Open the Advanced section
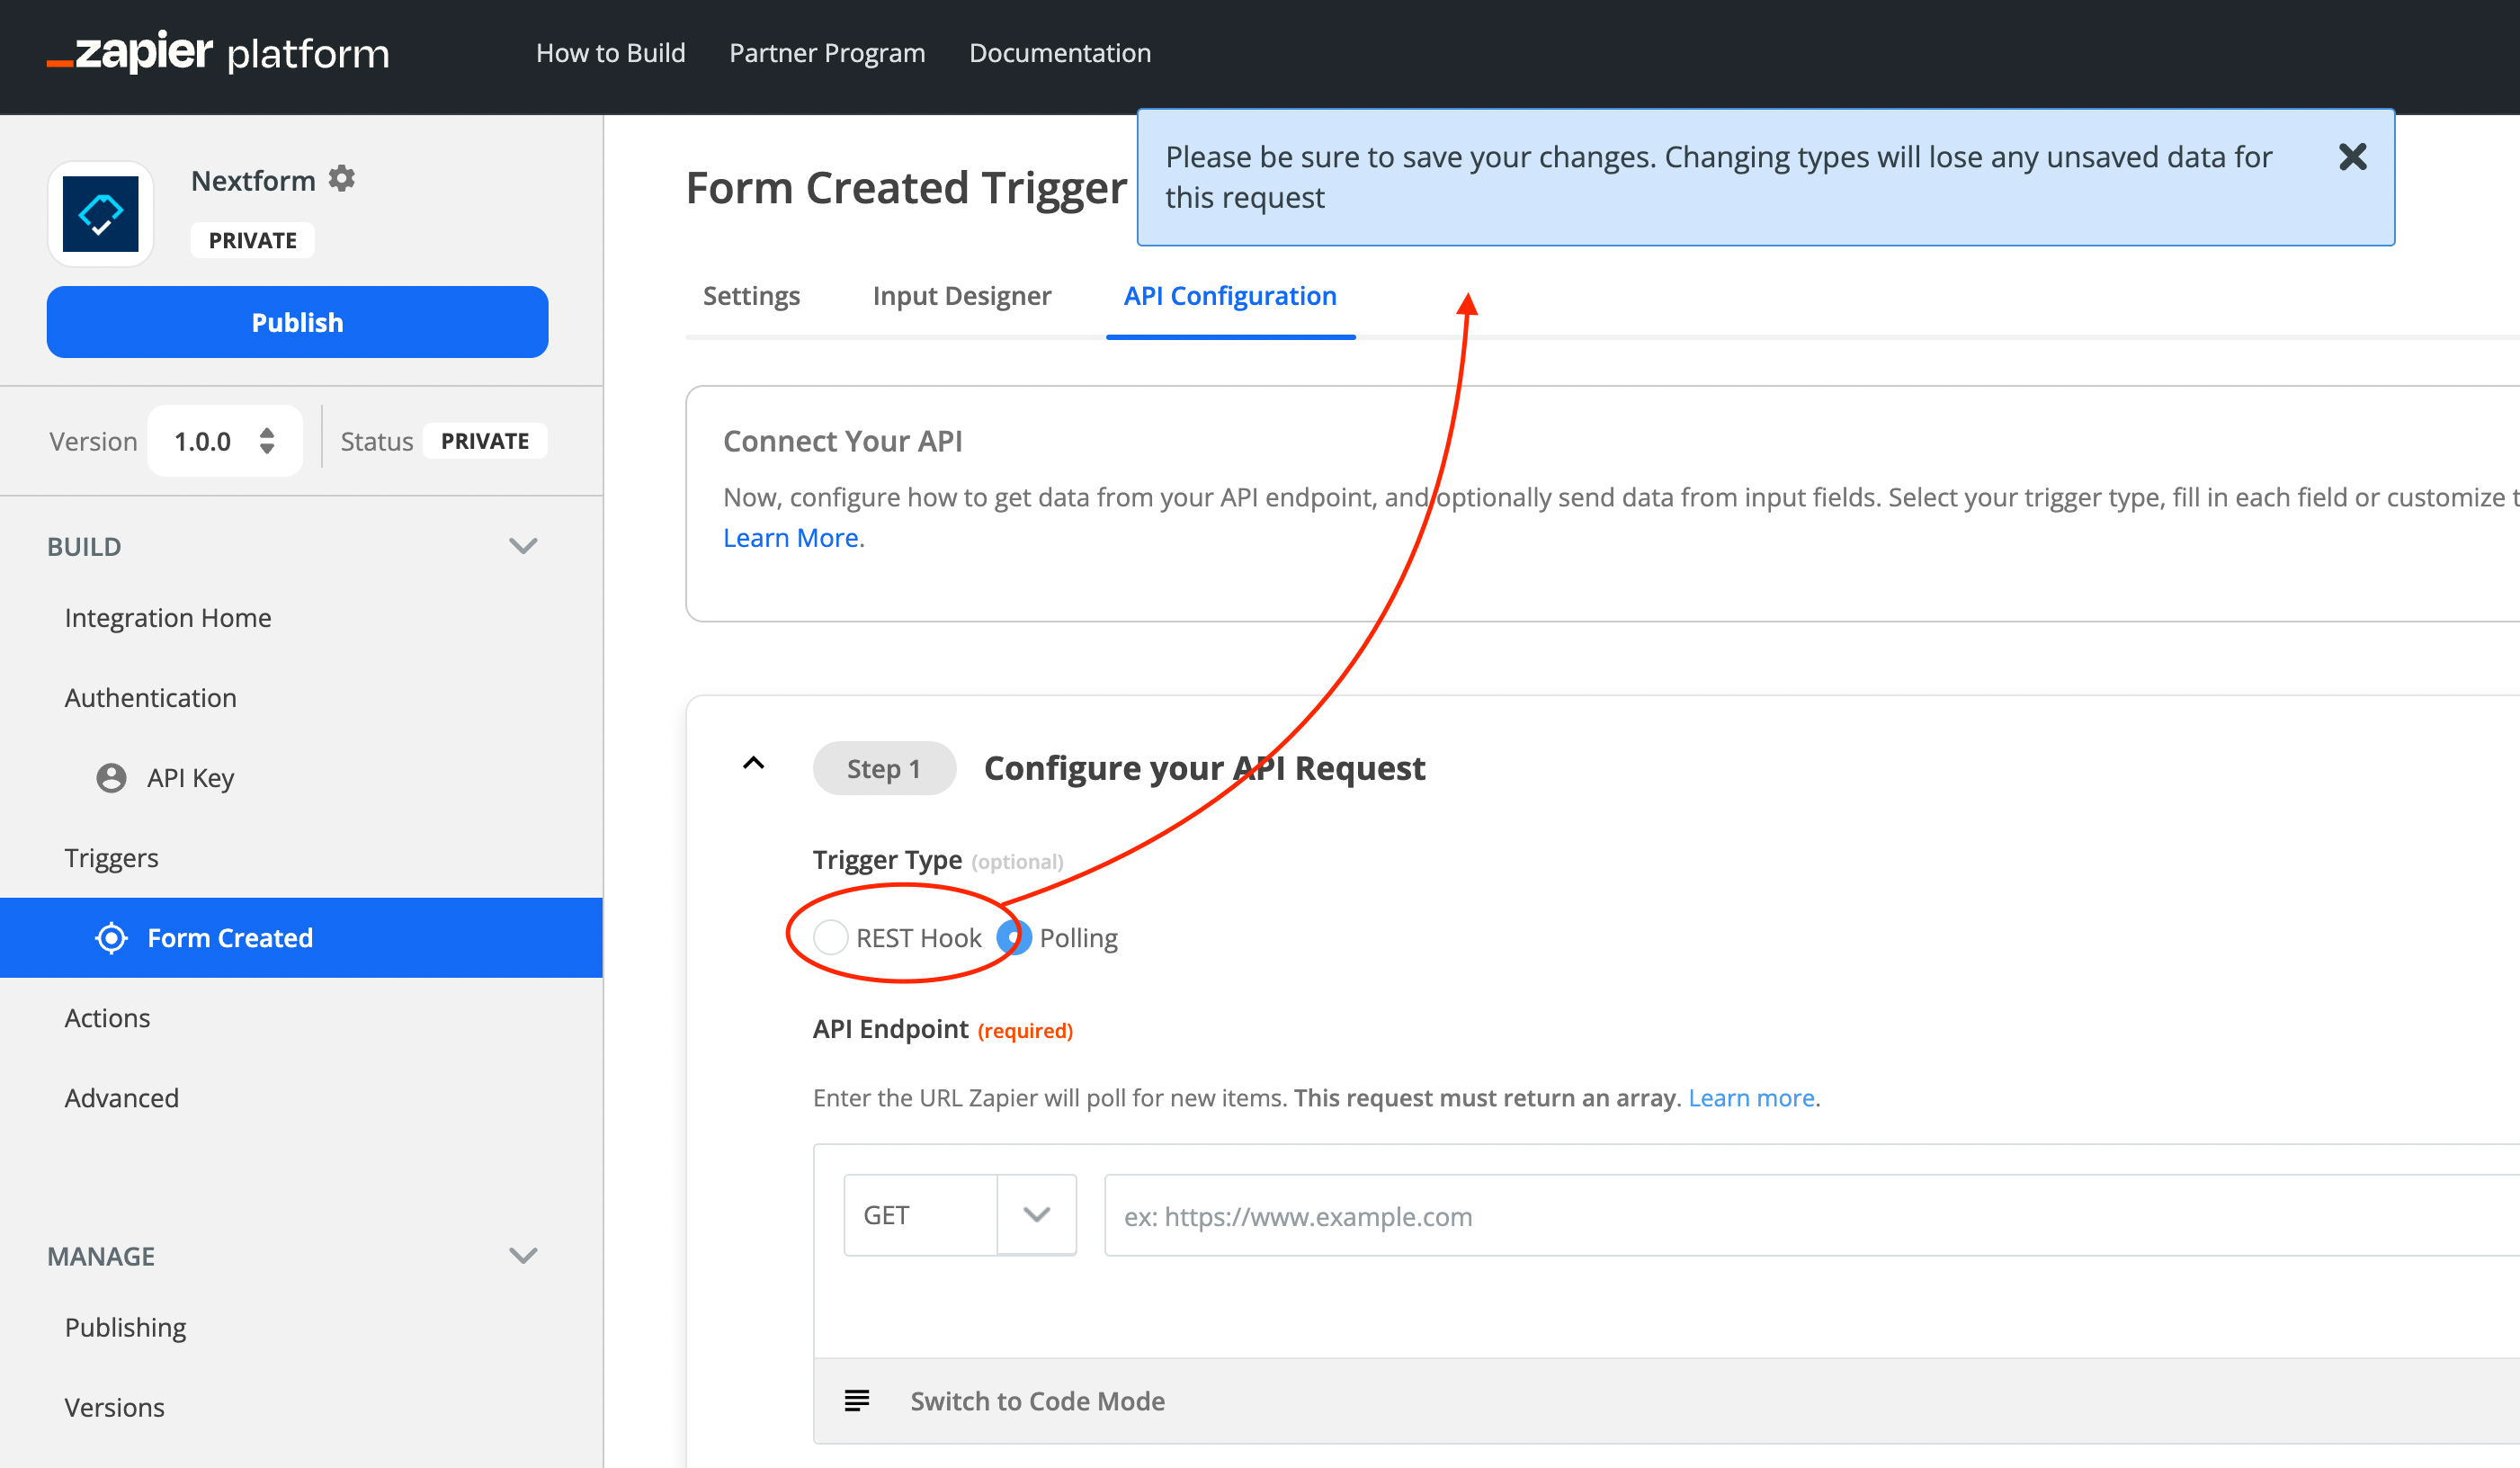2520x1468 pixels. coord(122,1097)
